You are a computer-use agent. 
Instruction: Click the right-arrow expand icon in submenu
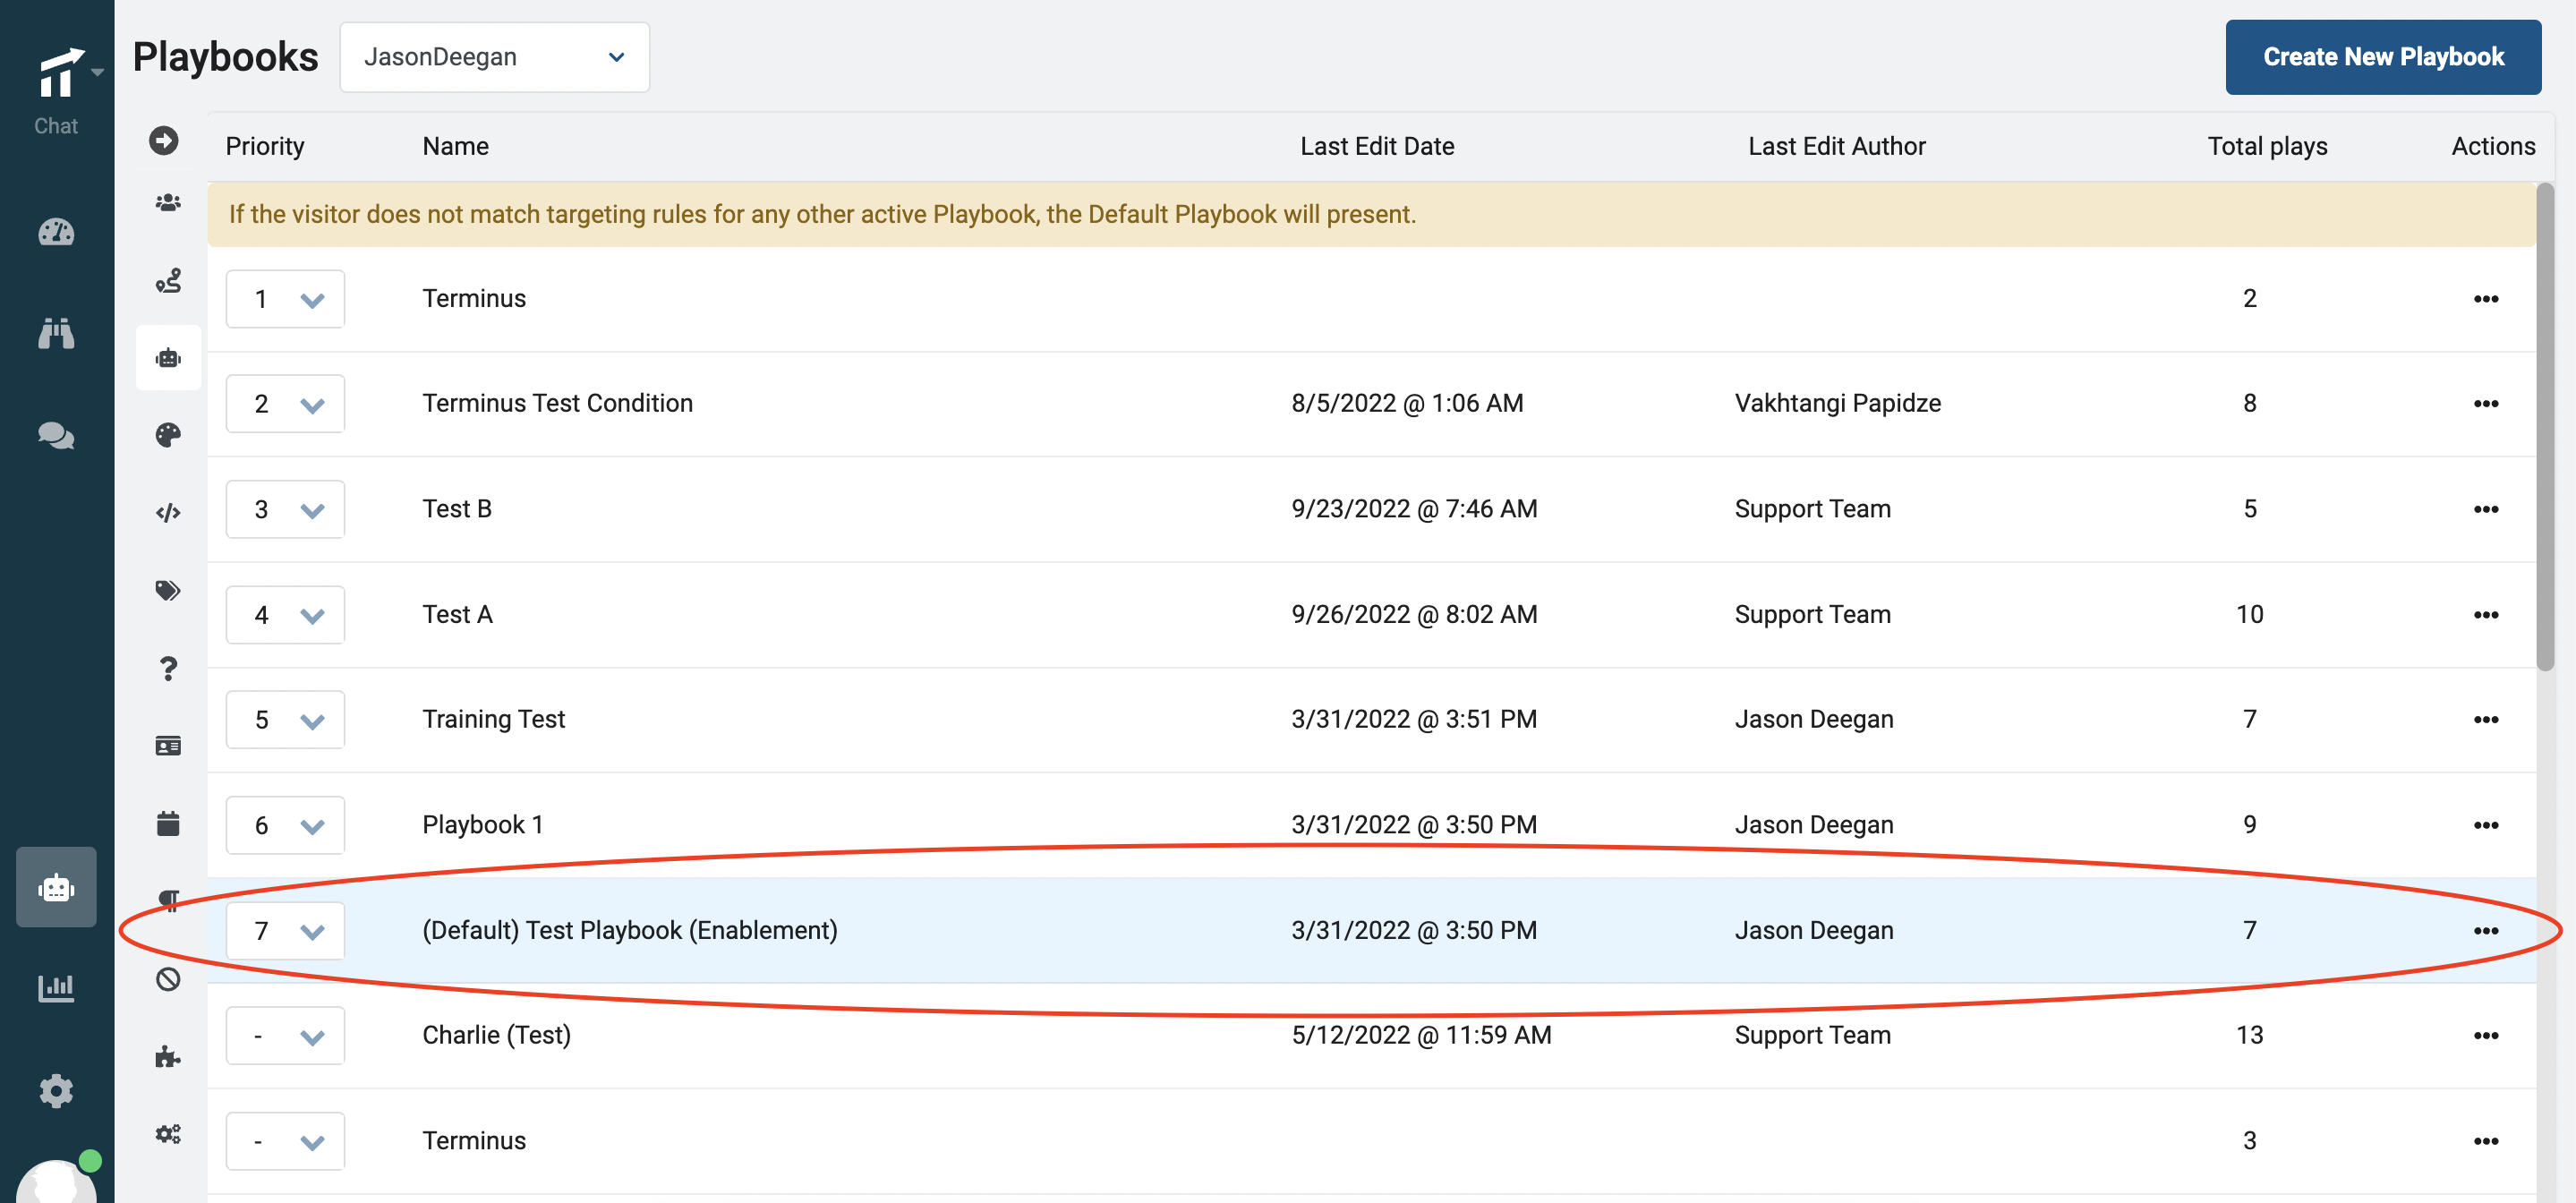point(164,140)
